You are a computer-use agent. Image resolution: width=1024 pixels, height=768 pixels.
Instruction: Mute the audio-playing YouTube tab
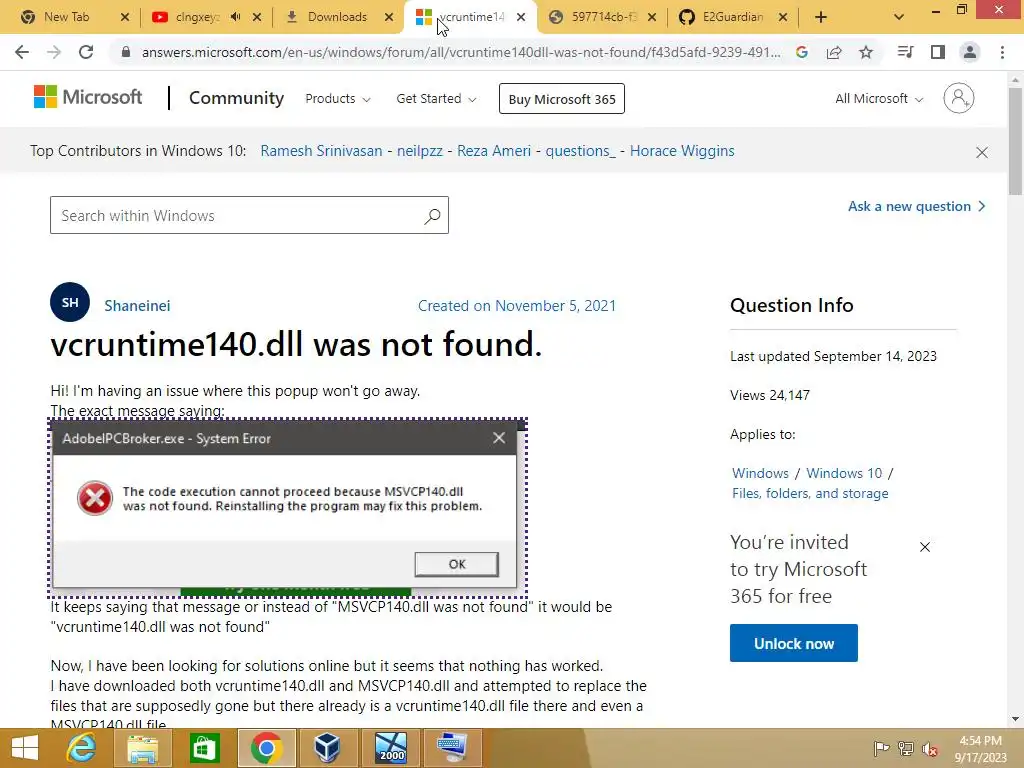pos(236,17)
